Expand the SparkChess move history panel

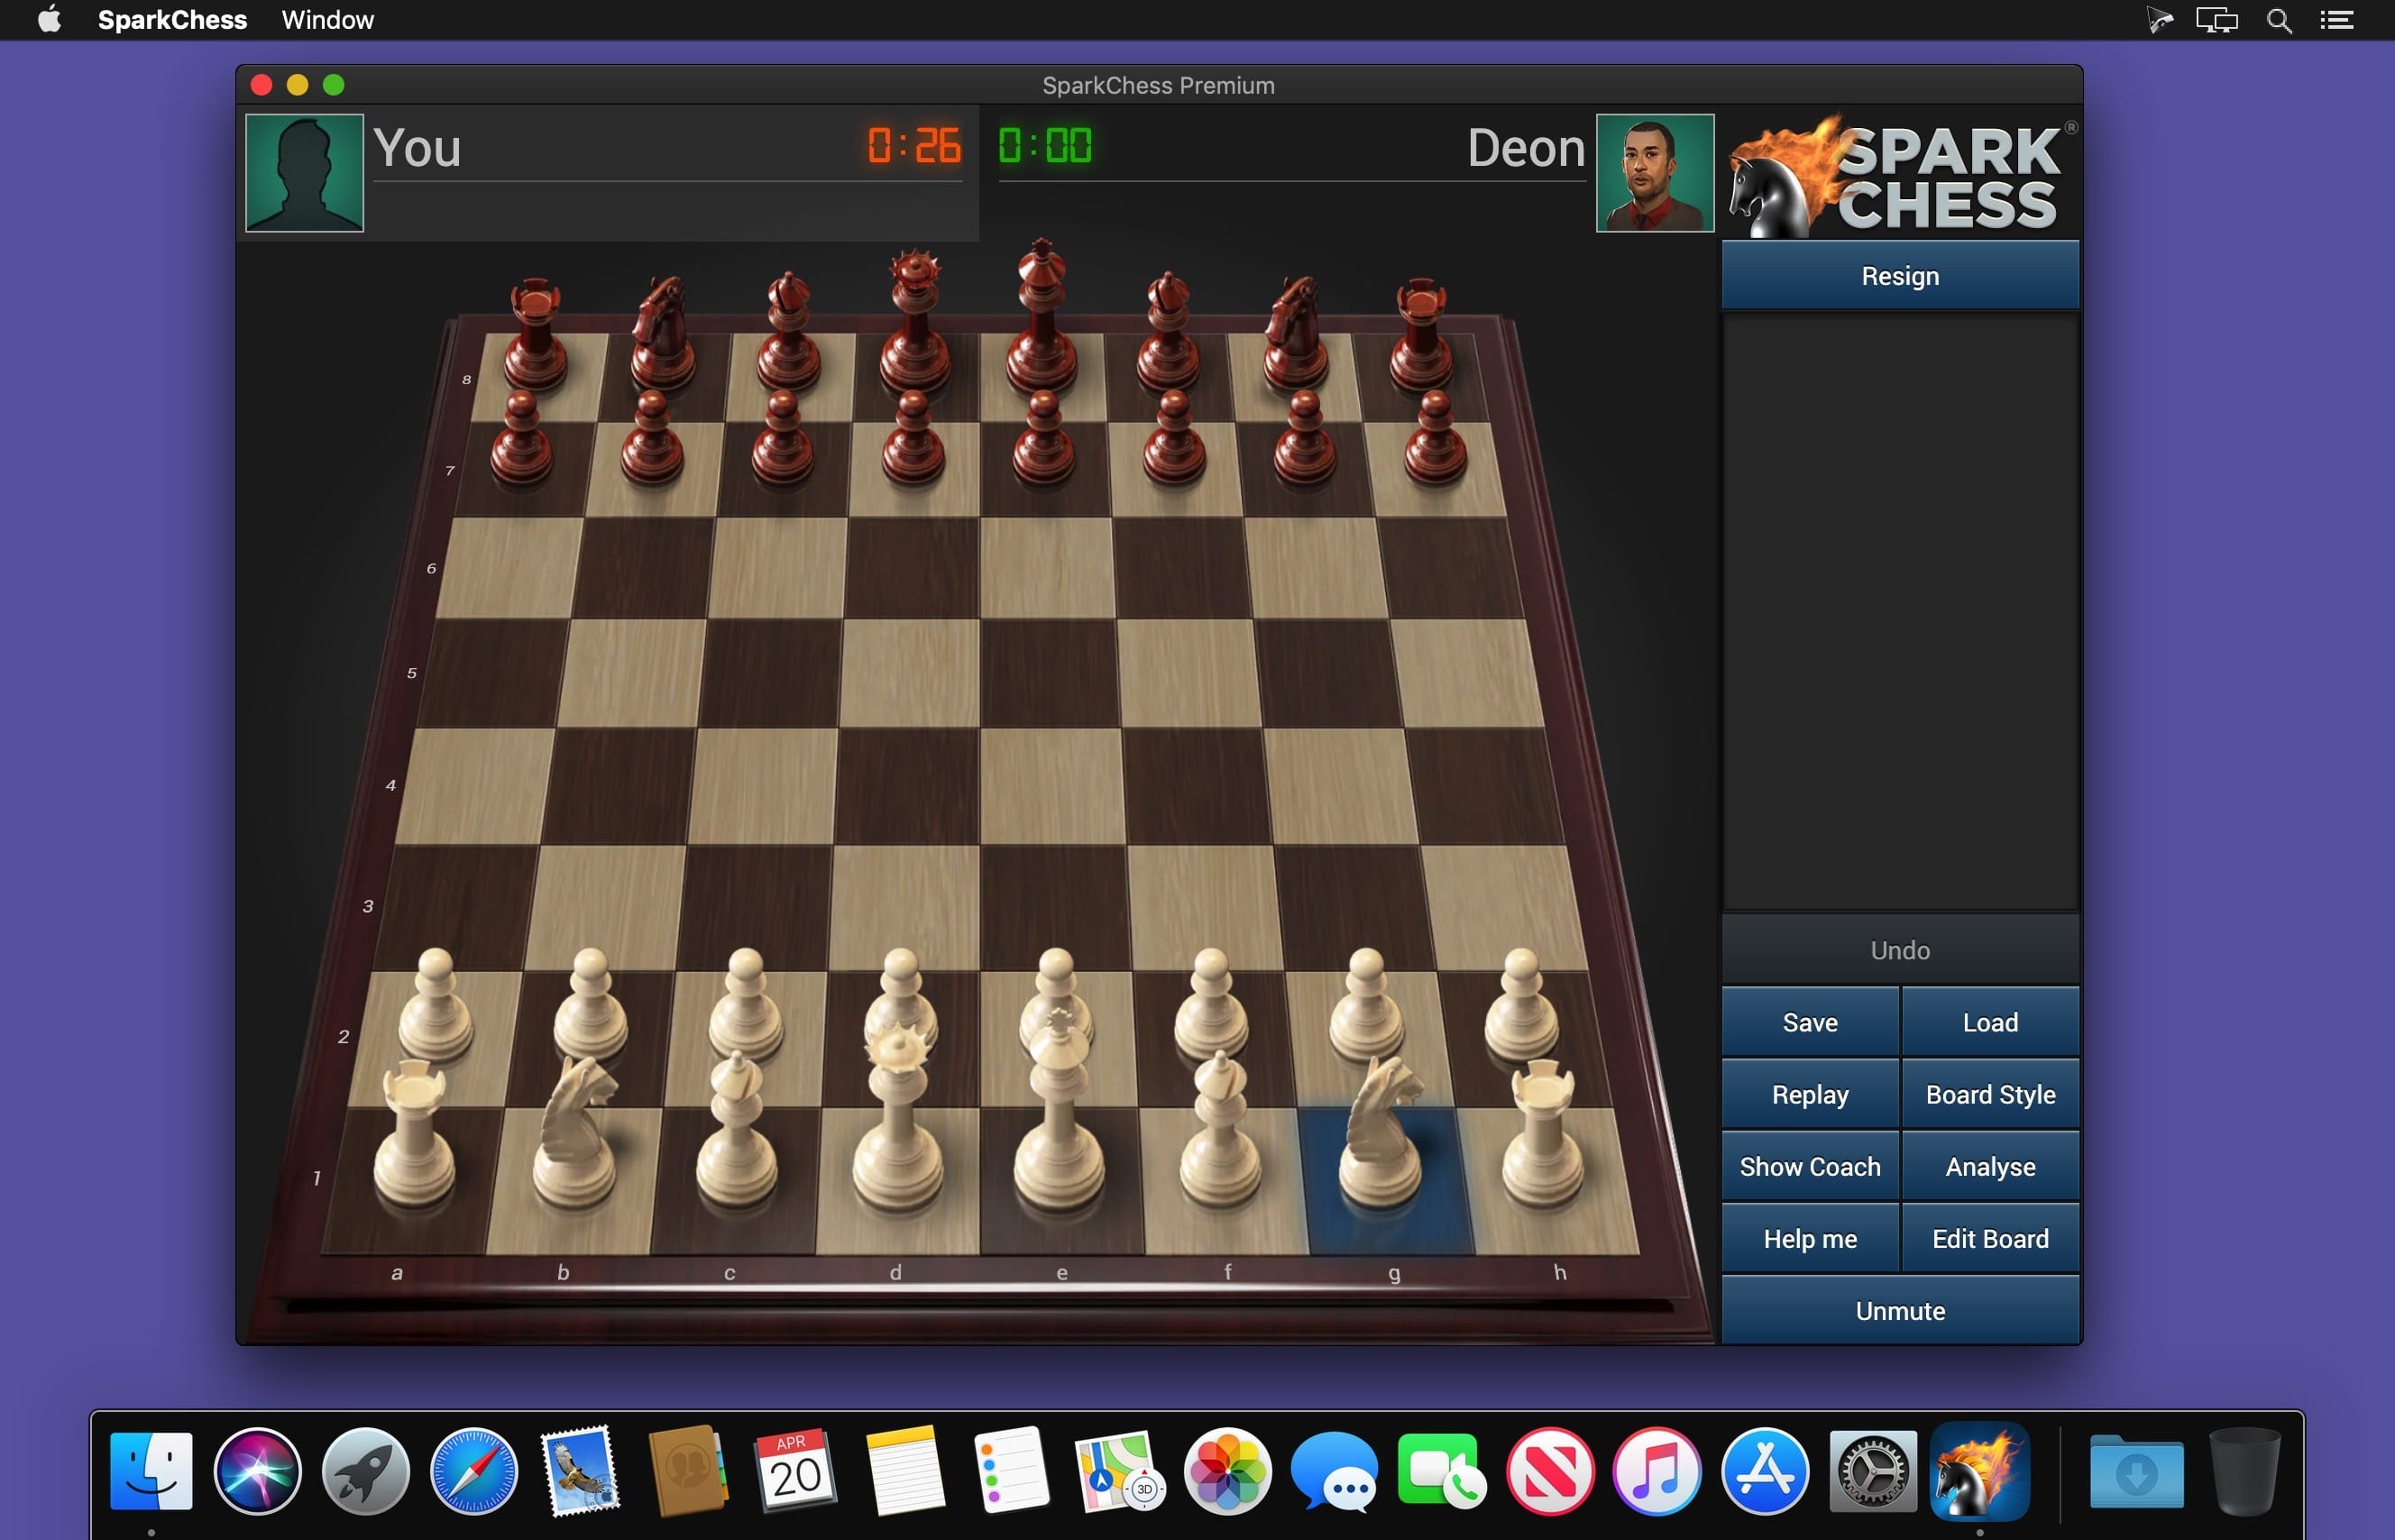[1899, 611]
